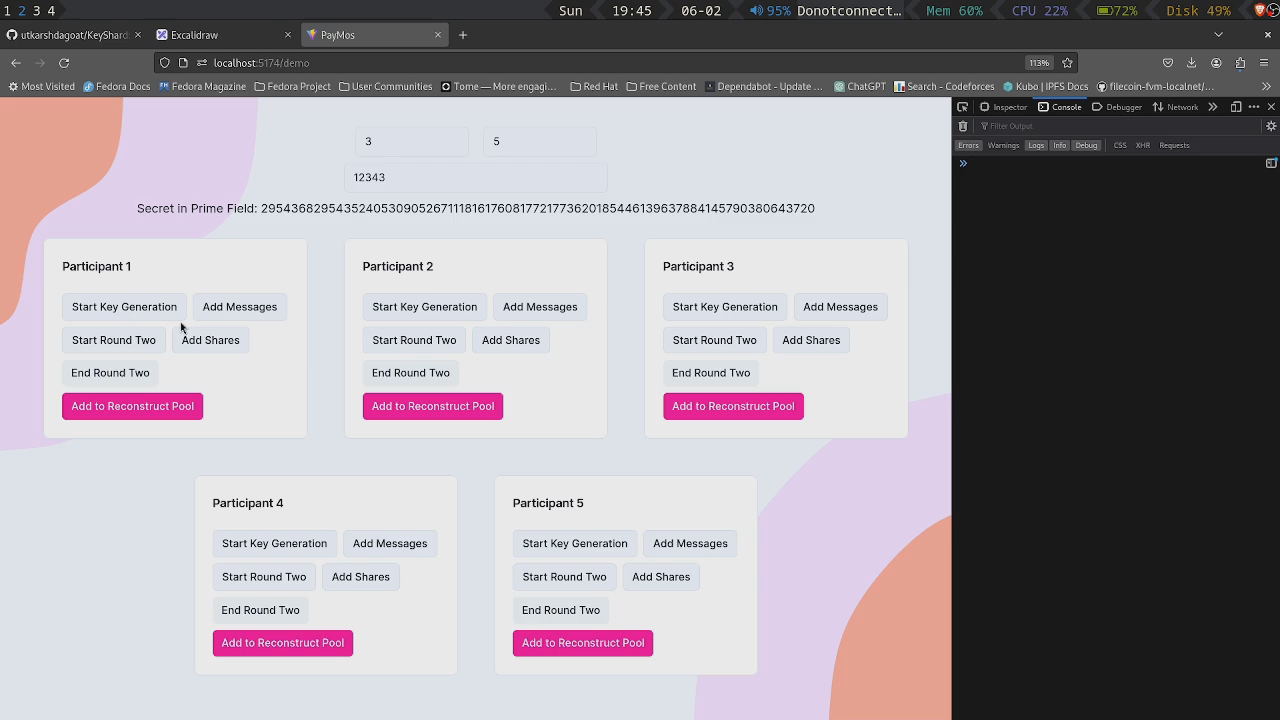Screen dimensions: 1280x720
Task: Switch to the Inspector DevTools tab
Action: point(1003,107)
